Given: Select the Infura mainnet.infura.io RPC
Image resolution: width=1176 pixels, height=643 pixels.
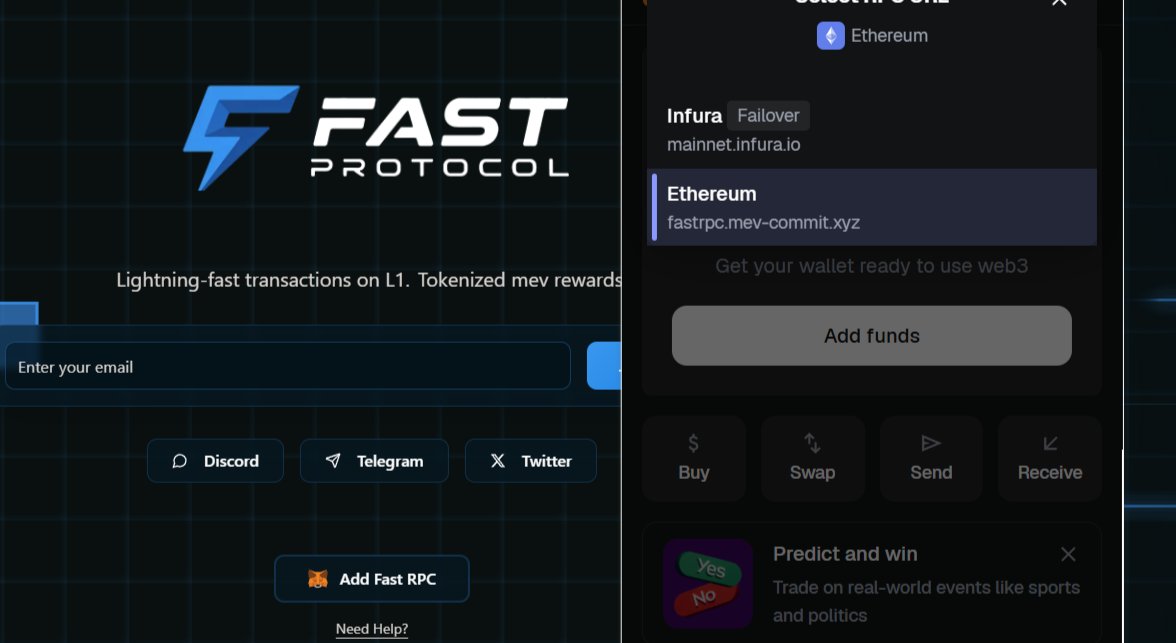Looking at the screenshot, I should [872, 129].
